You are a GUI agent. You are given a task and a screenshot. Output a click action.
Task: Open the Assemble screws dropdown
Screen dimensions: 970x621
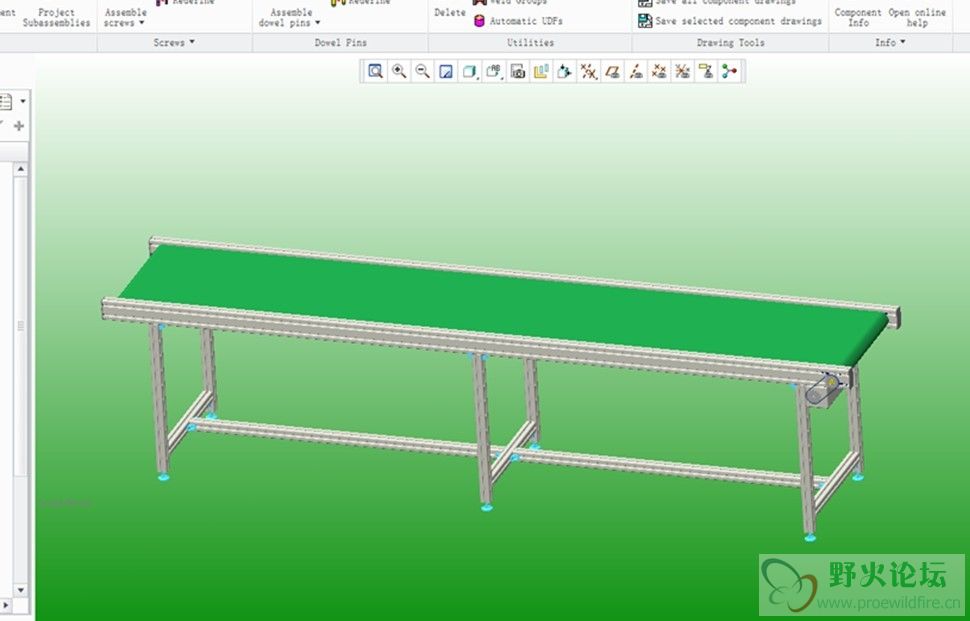tap(126, 17)
